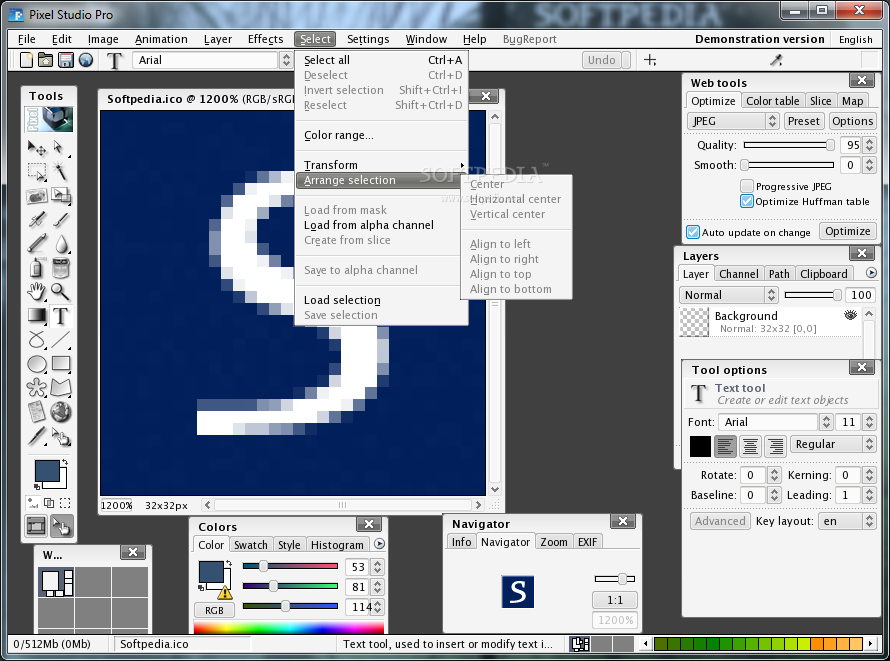Image resolution: width=890 pixels, height=661 pixels.
Task: Toggle the window layout mode button in Tools
Action: pyautogui.click(x=36, y=526)
